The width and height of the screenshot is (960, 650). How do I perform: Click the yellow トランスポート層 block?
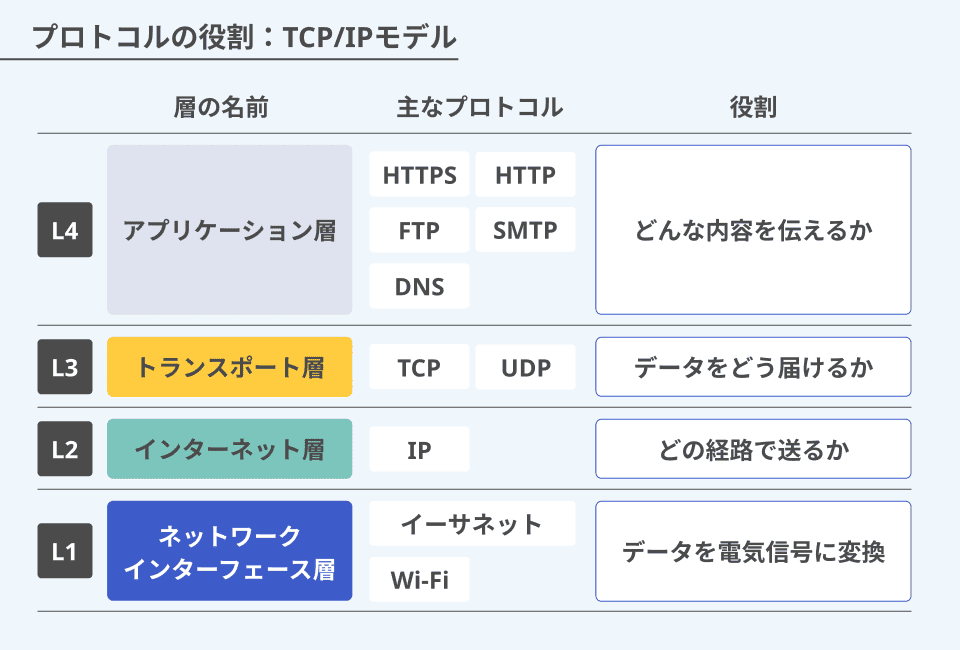click(x=230, y=367)
